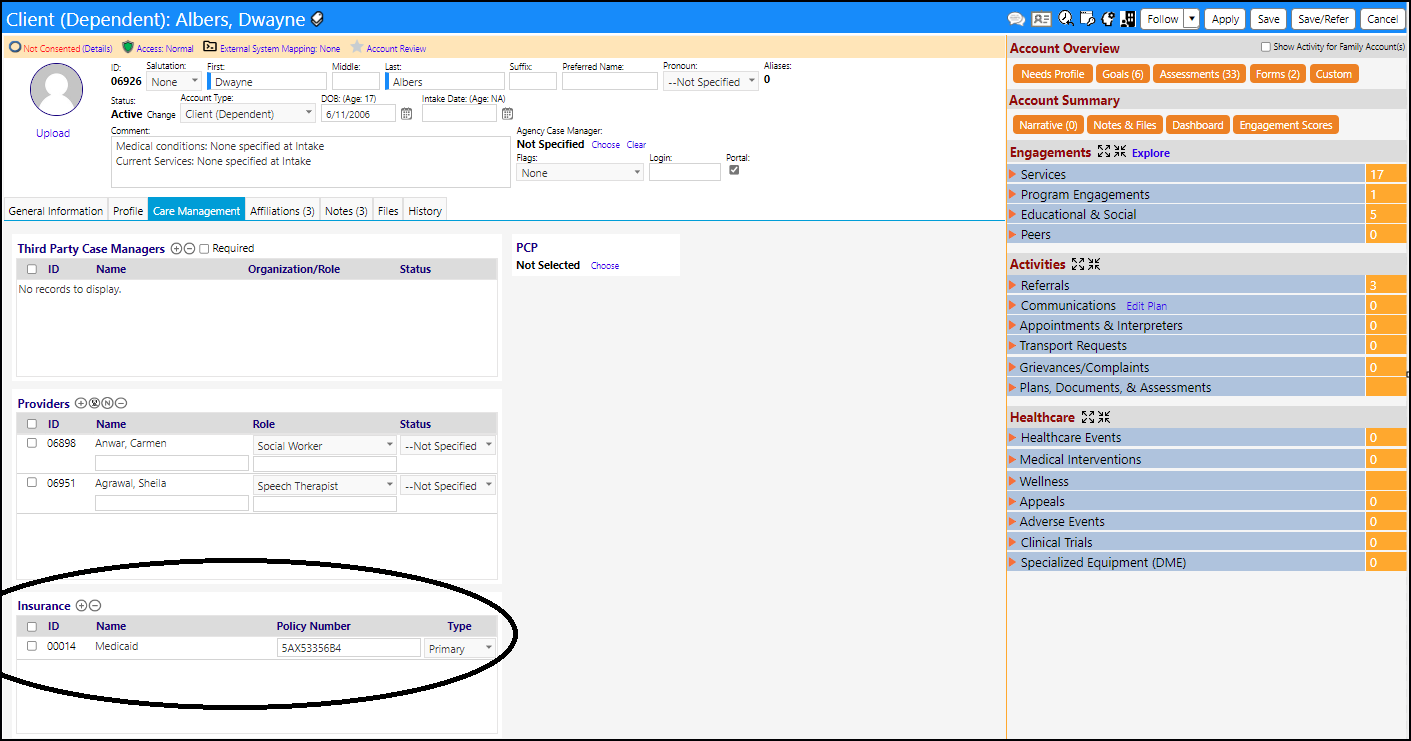Open calendar picker next to Intake Date
This screenshot has width=1411, height=741.
pos(507,114)
